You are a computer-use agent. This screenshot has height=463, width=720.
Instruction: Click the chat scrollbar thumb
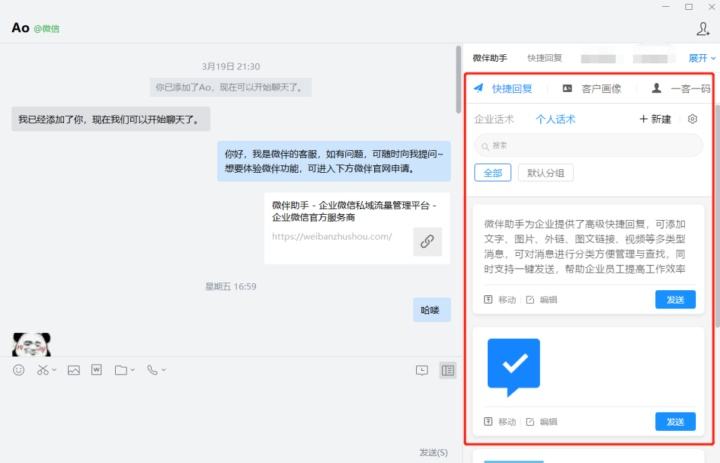458,79
